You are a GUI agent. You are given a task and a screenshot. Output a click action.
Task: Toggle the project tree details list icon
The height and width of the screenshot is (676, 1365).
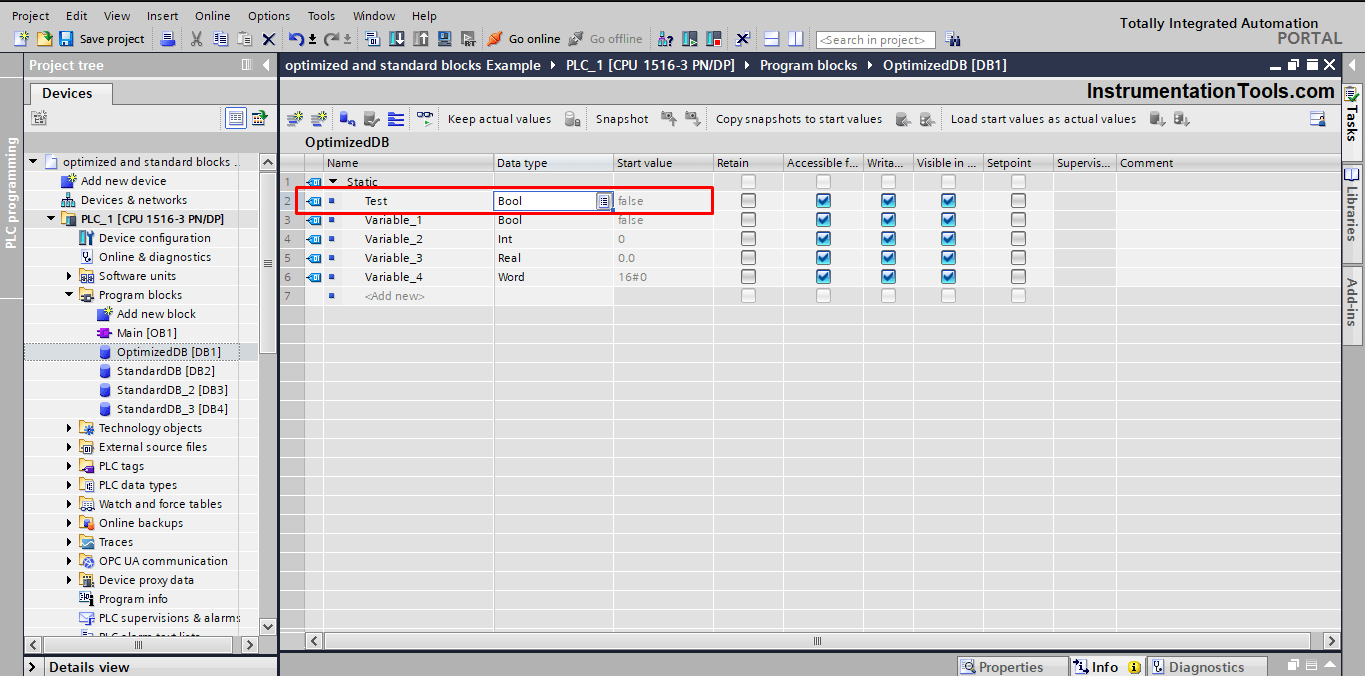pos(236,118)
